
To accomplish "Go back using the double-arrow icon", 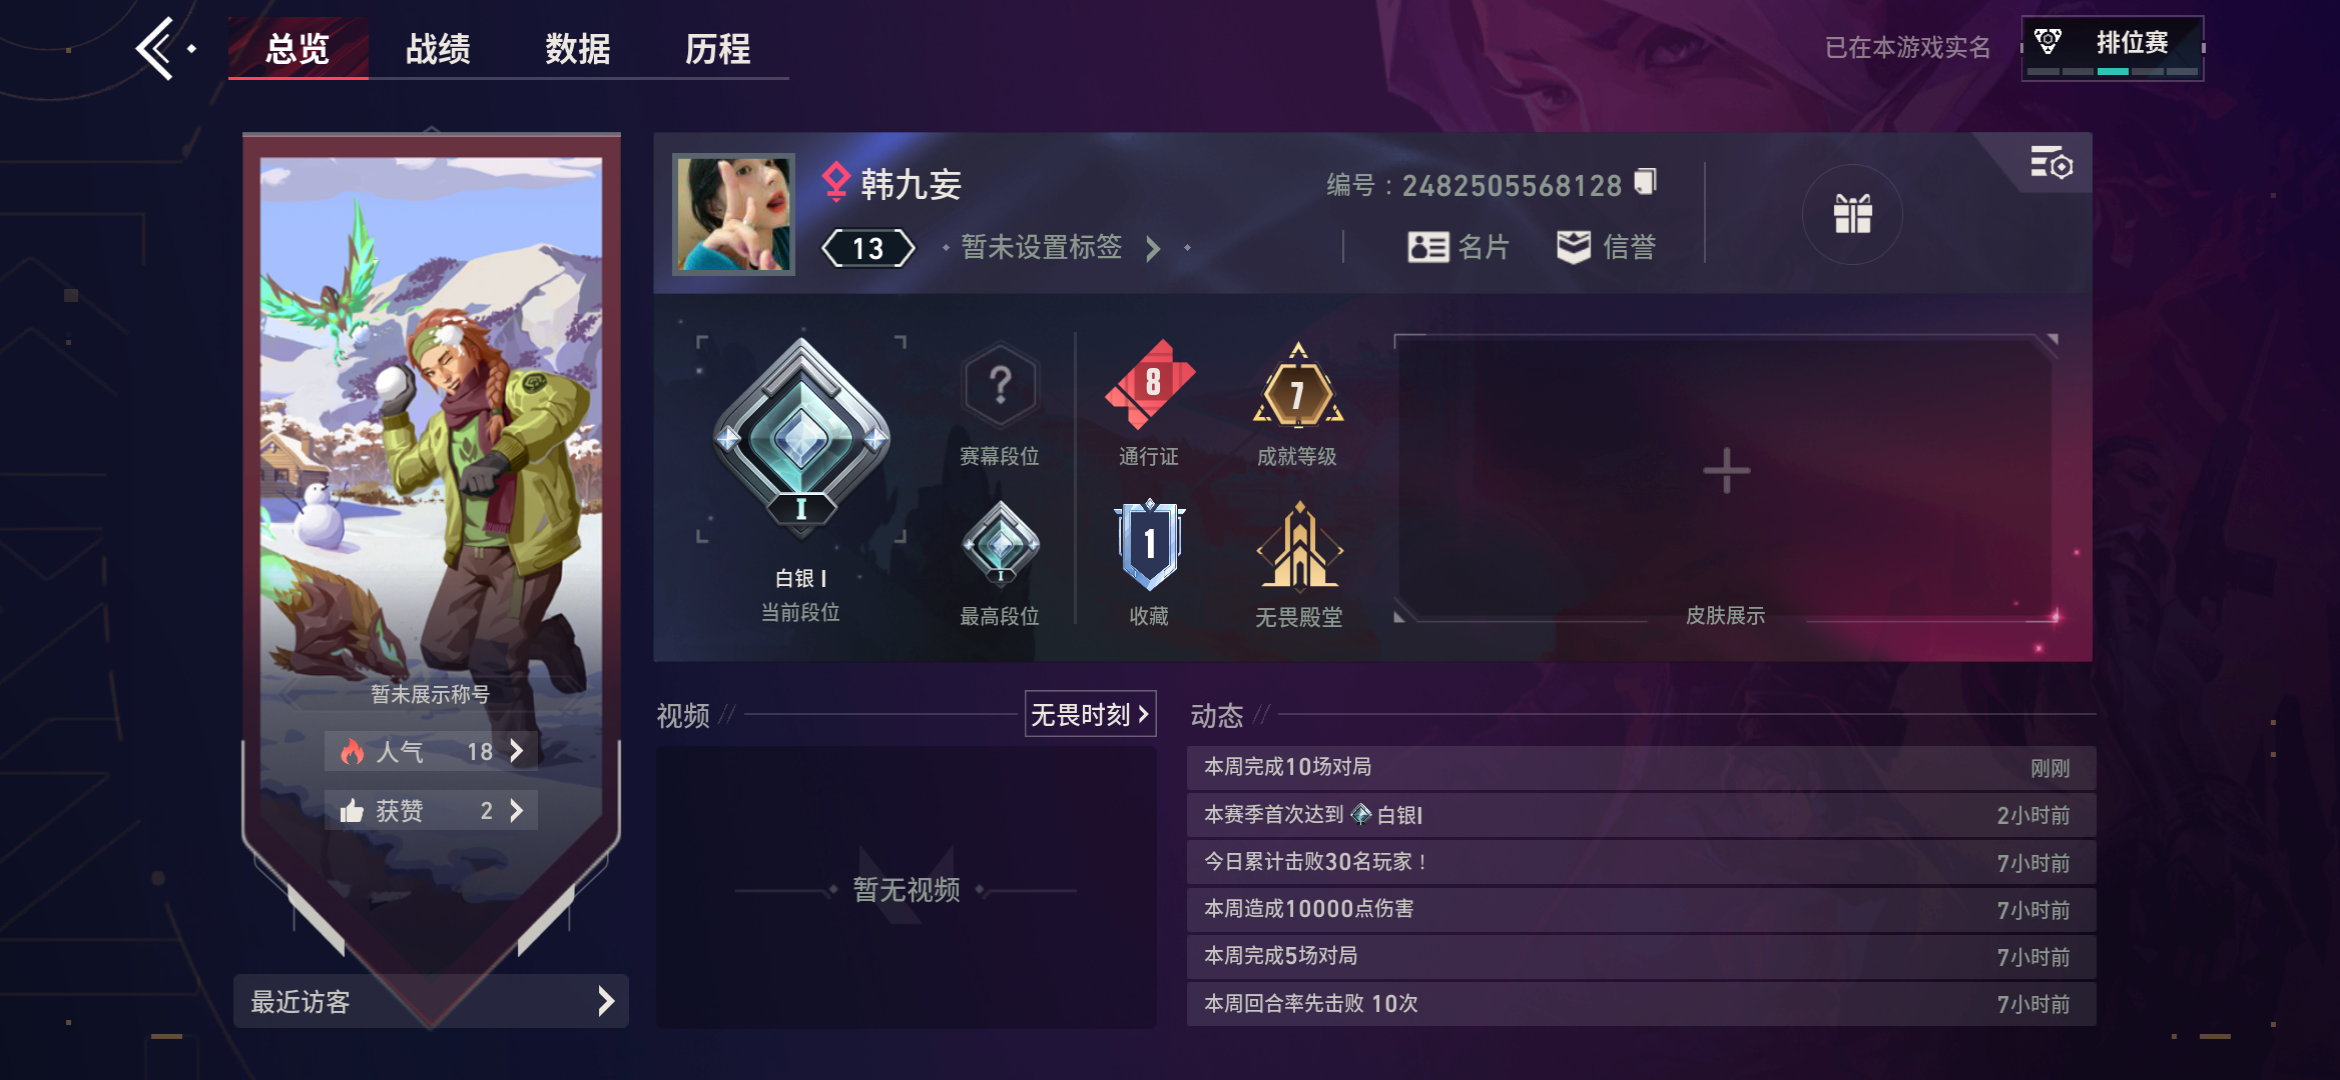I will pos(156,48).
